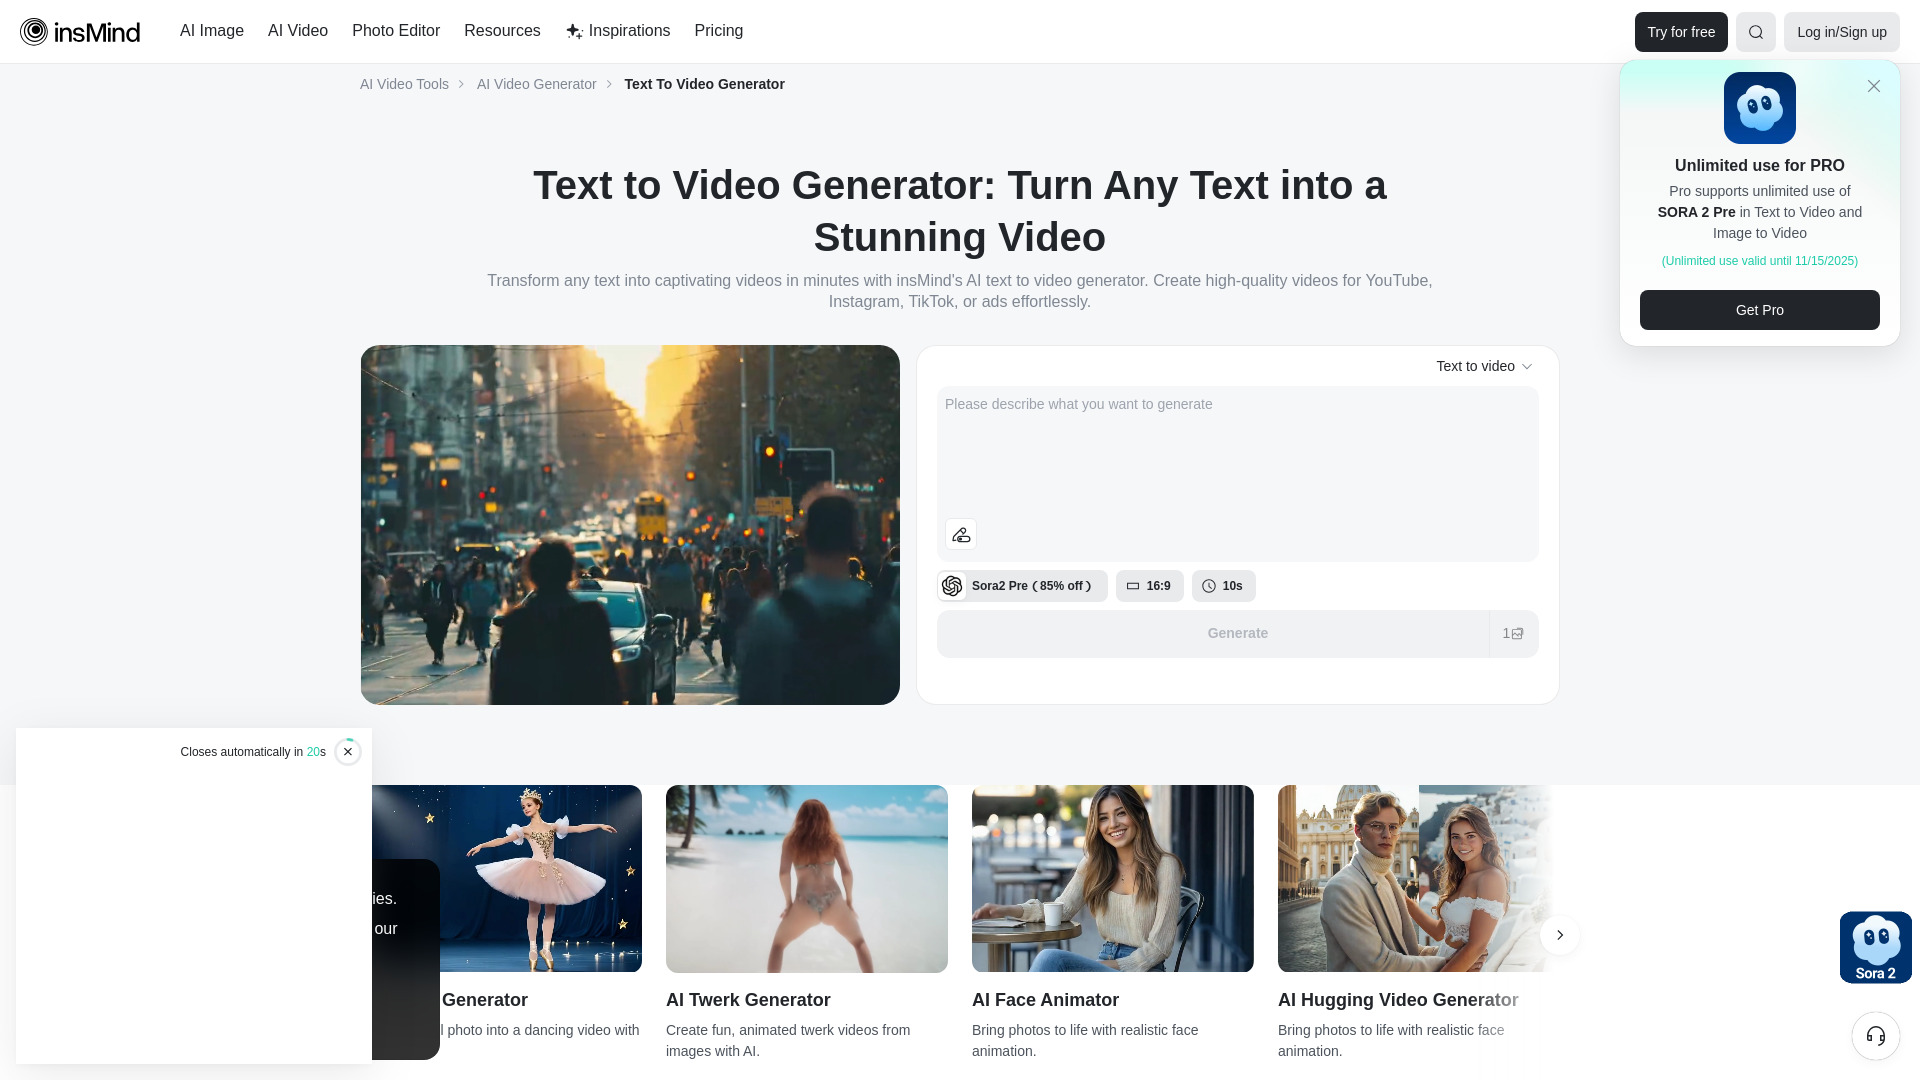Screen dimensions: 1920x1080
Task: Select the Pricing menu item
Action: [x=718, y=31]
